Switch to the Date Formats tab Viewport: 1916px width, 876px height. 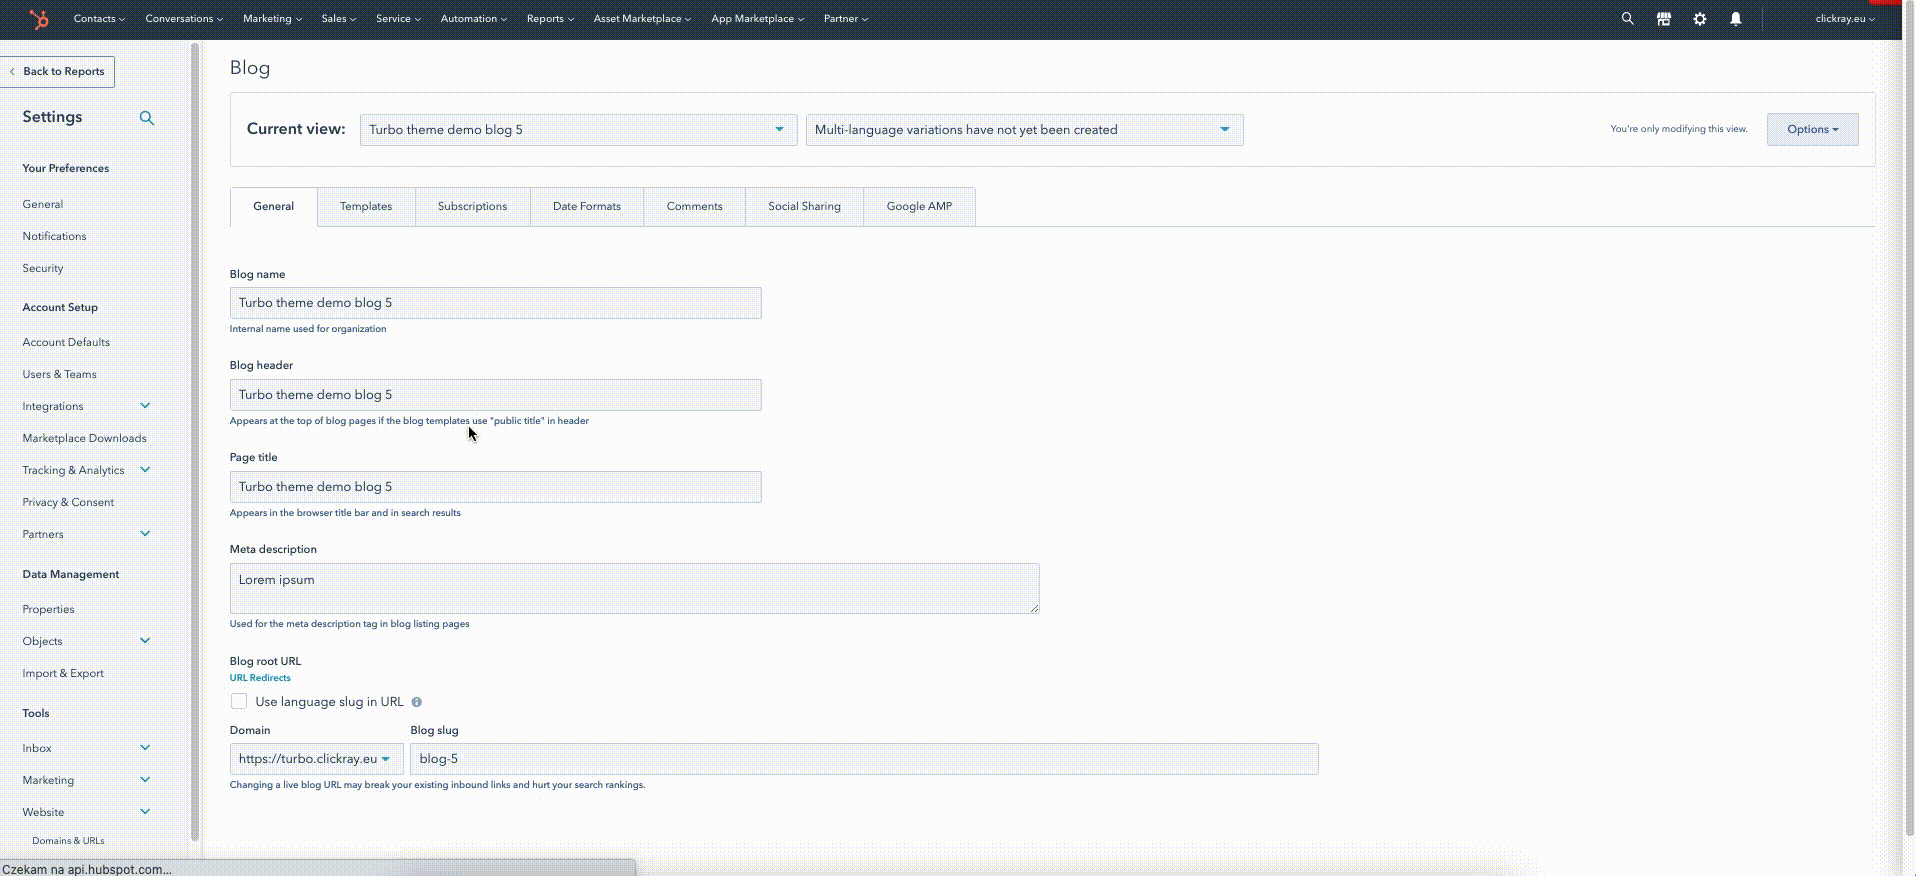[587, 206]
